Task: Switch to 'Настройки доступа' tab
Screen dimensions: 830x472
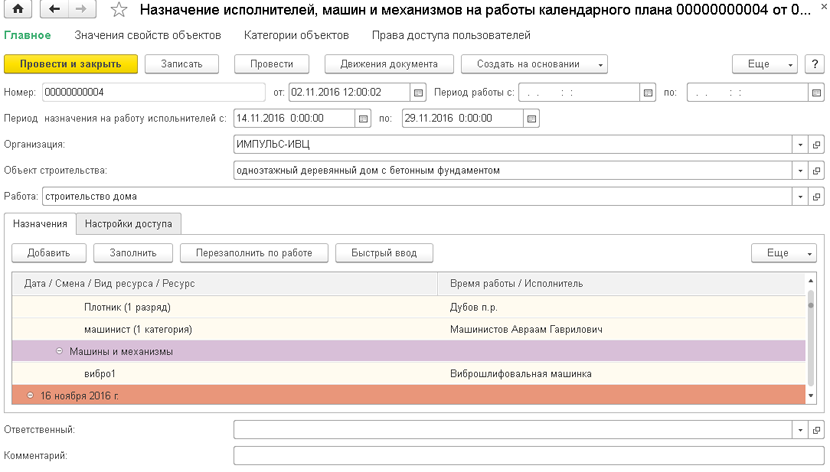Action: [128, 224]
